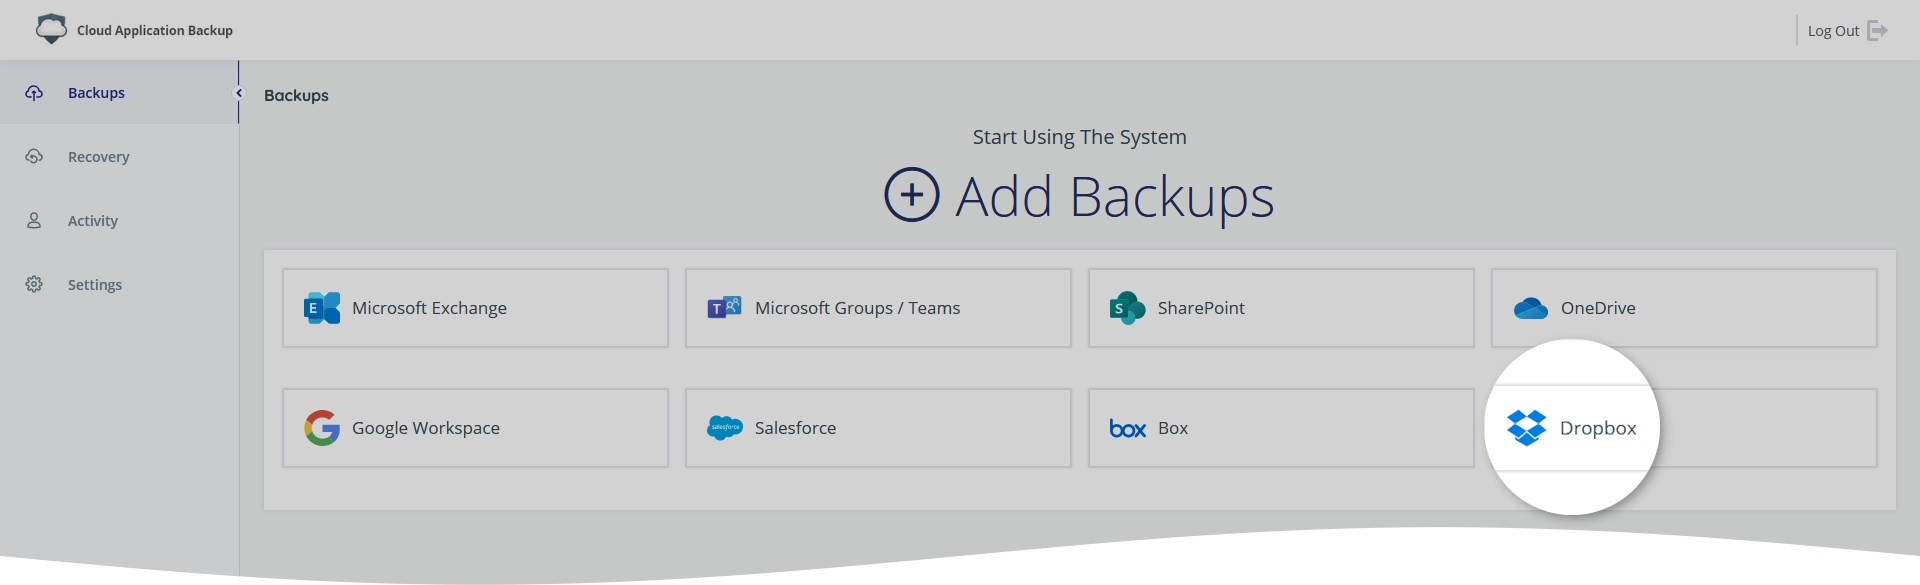The width and height of the screenshot is (1920, 585).
Task: Click the SharePoint logo icon
Action: click(x=1127, y=308)
